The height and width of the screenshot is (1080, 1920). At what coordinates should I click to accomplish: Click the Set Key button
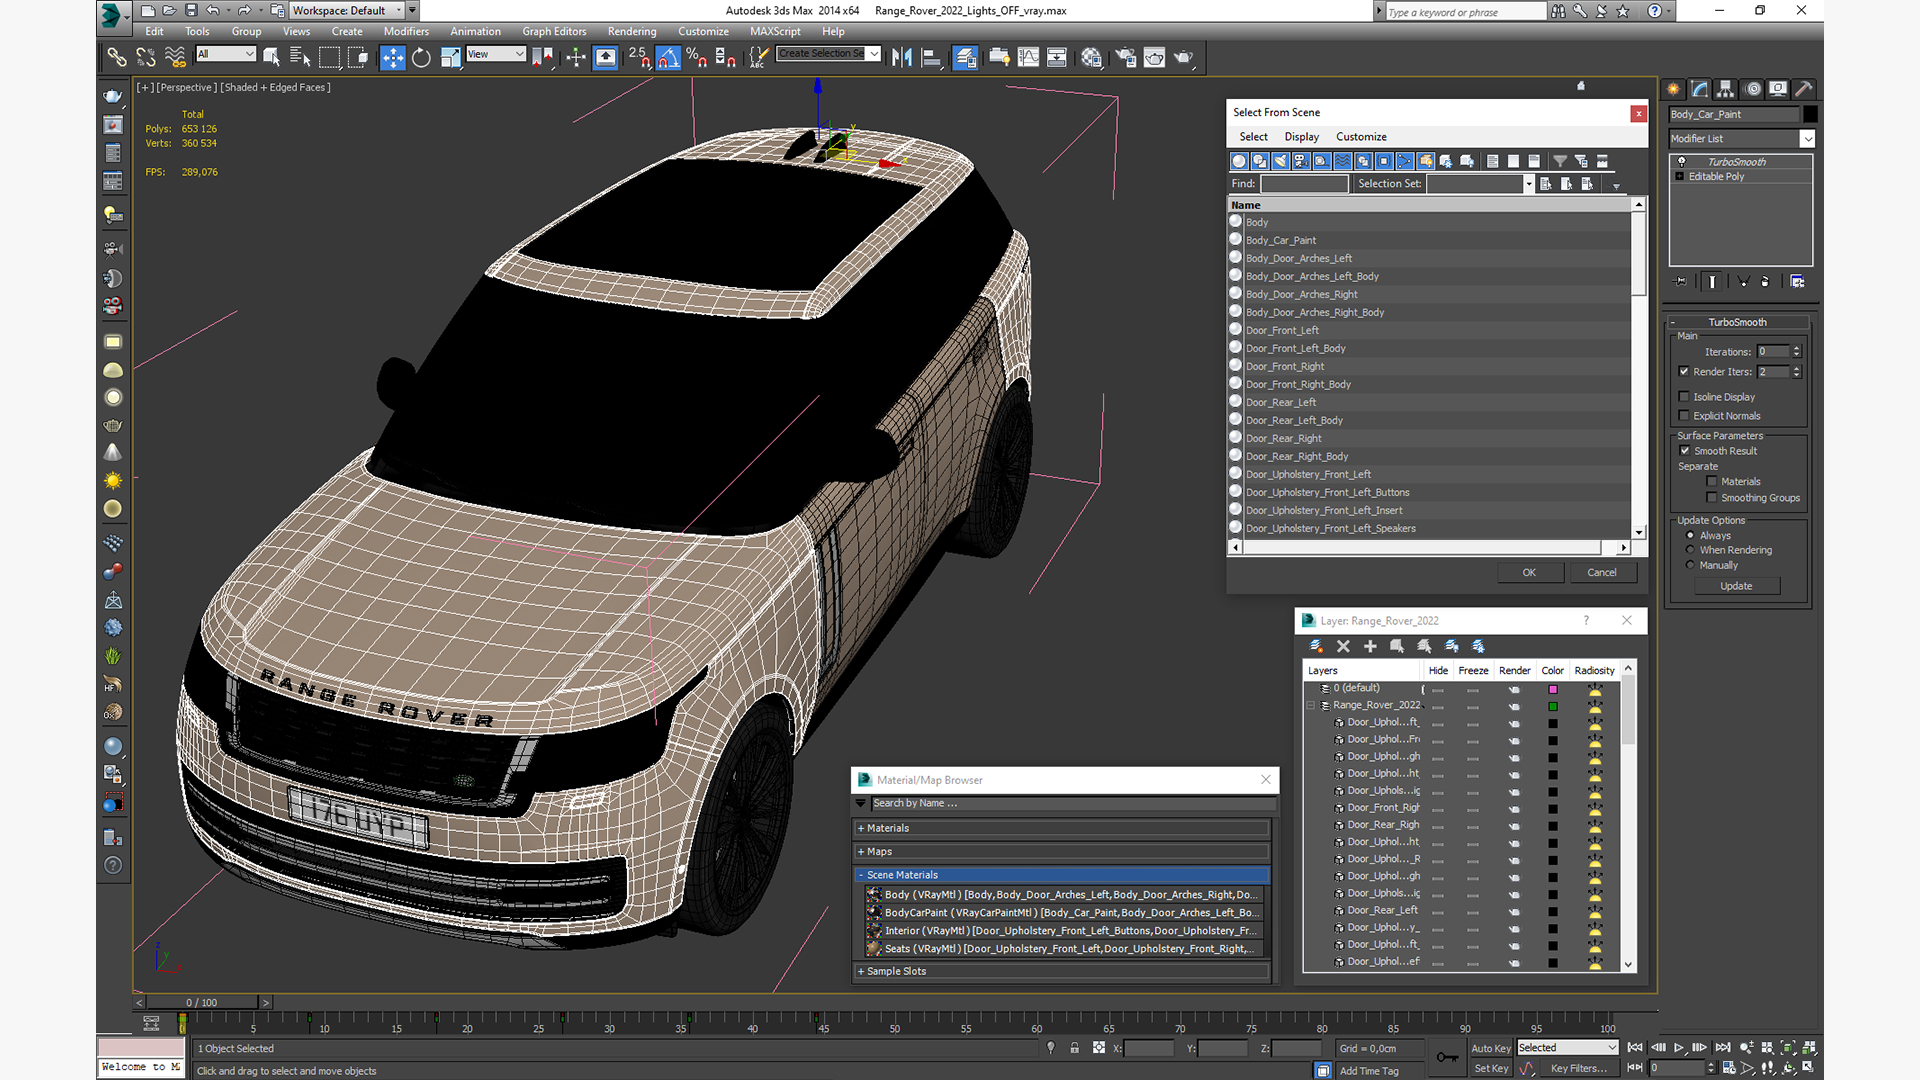click(1490, 1069)
